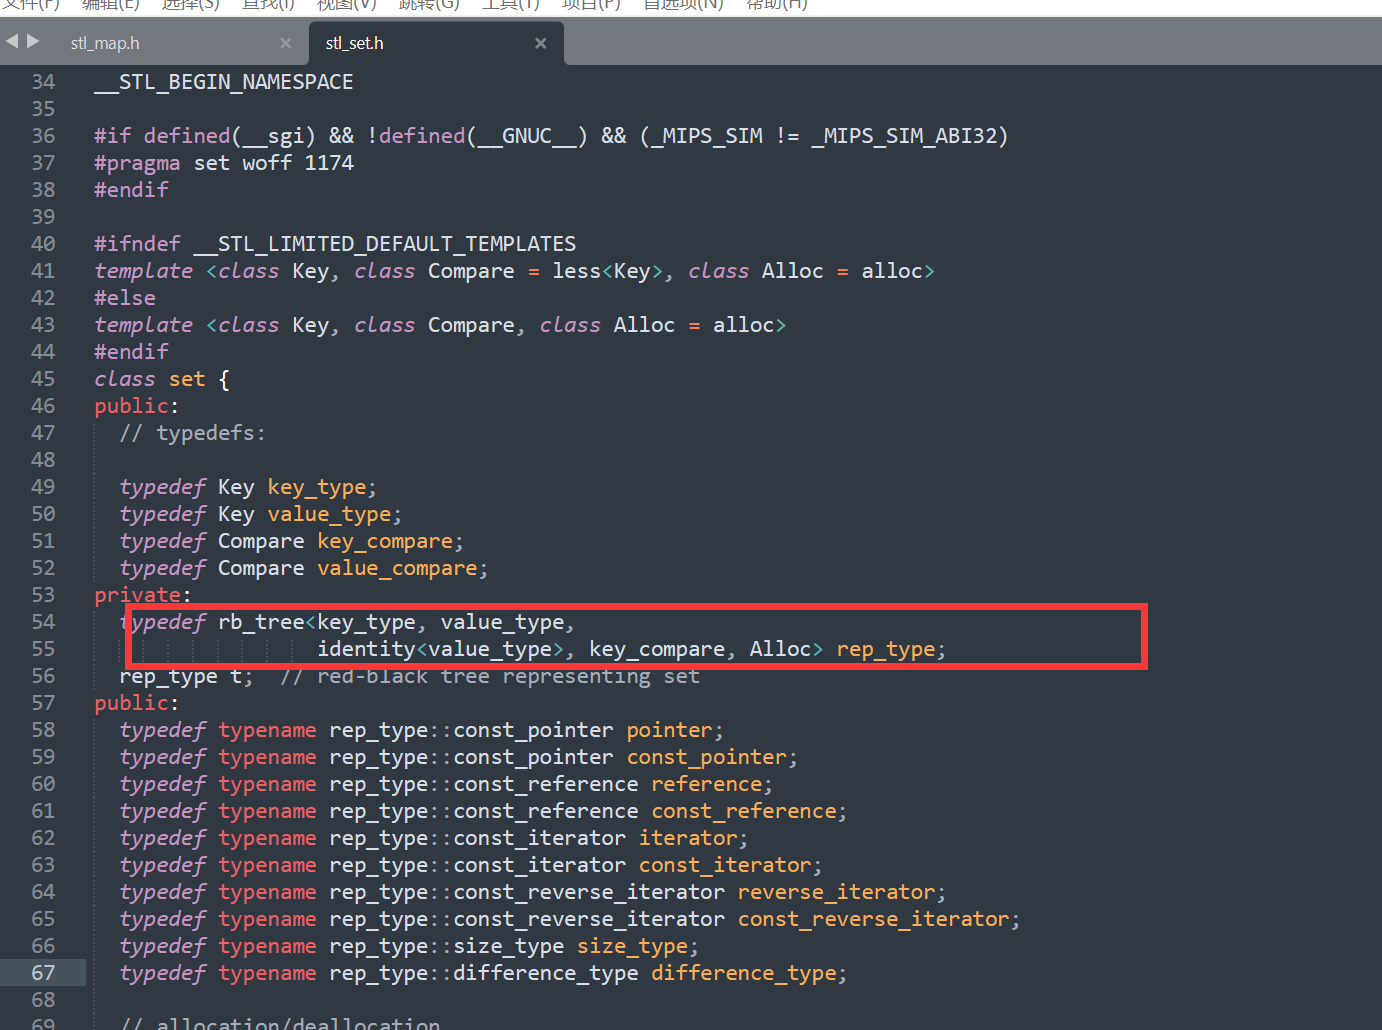Click orange rep_type ending line 55
This screenshot has height=1030, width=1382.
tap(886, 649)
